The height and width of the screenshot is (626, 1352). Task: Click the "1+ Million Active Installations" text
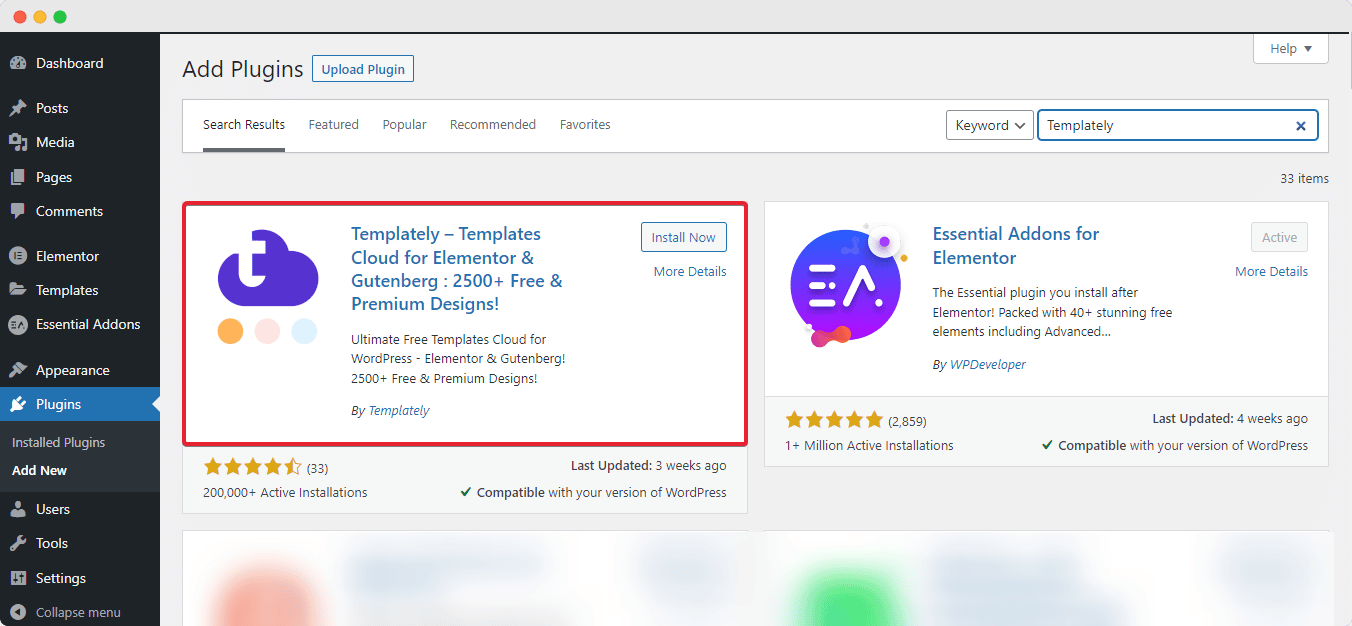point(869,445)
